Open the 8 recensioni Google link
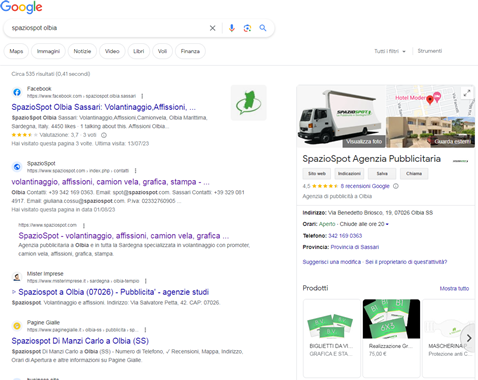This screenshot has height=380, width=478. pos(365,186)
